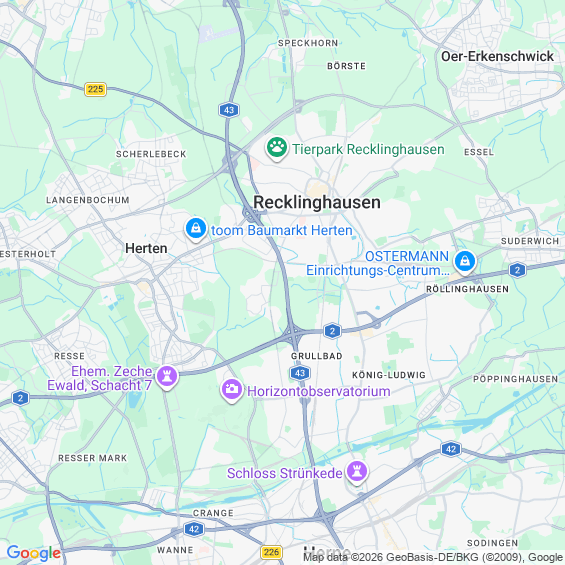
Task: Click the yellow 225 road shield
Action: coord(95,89)
